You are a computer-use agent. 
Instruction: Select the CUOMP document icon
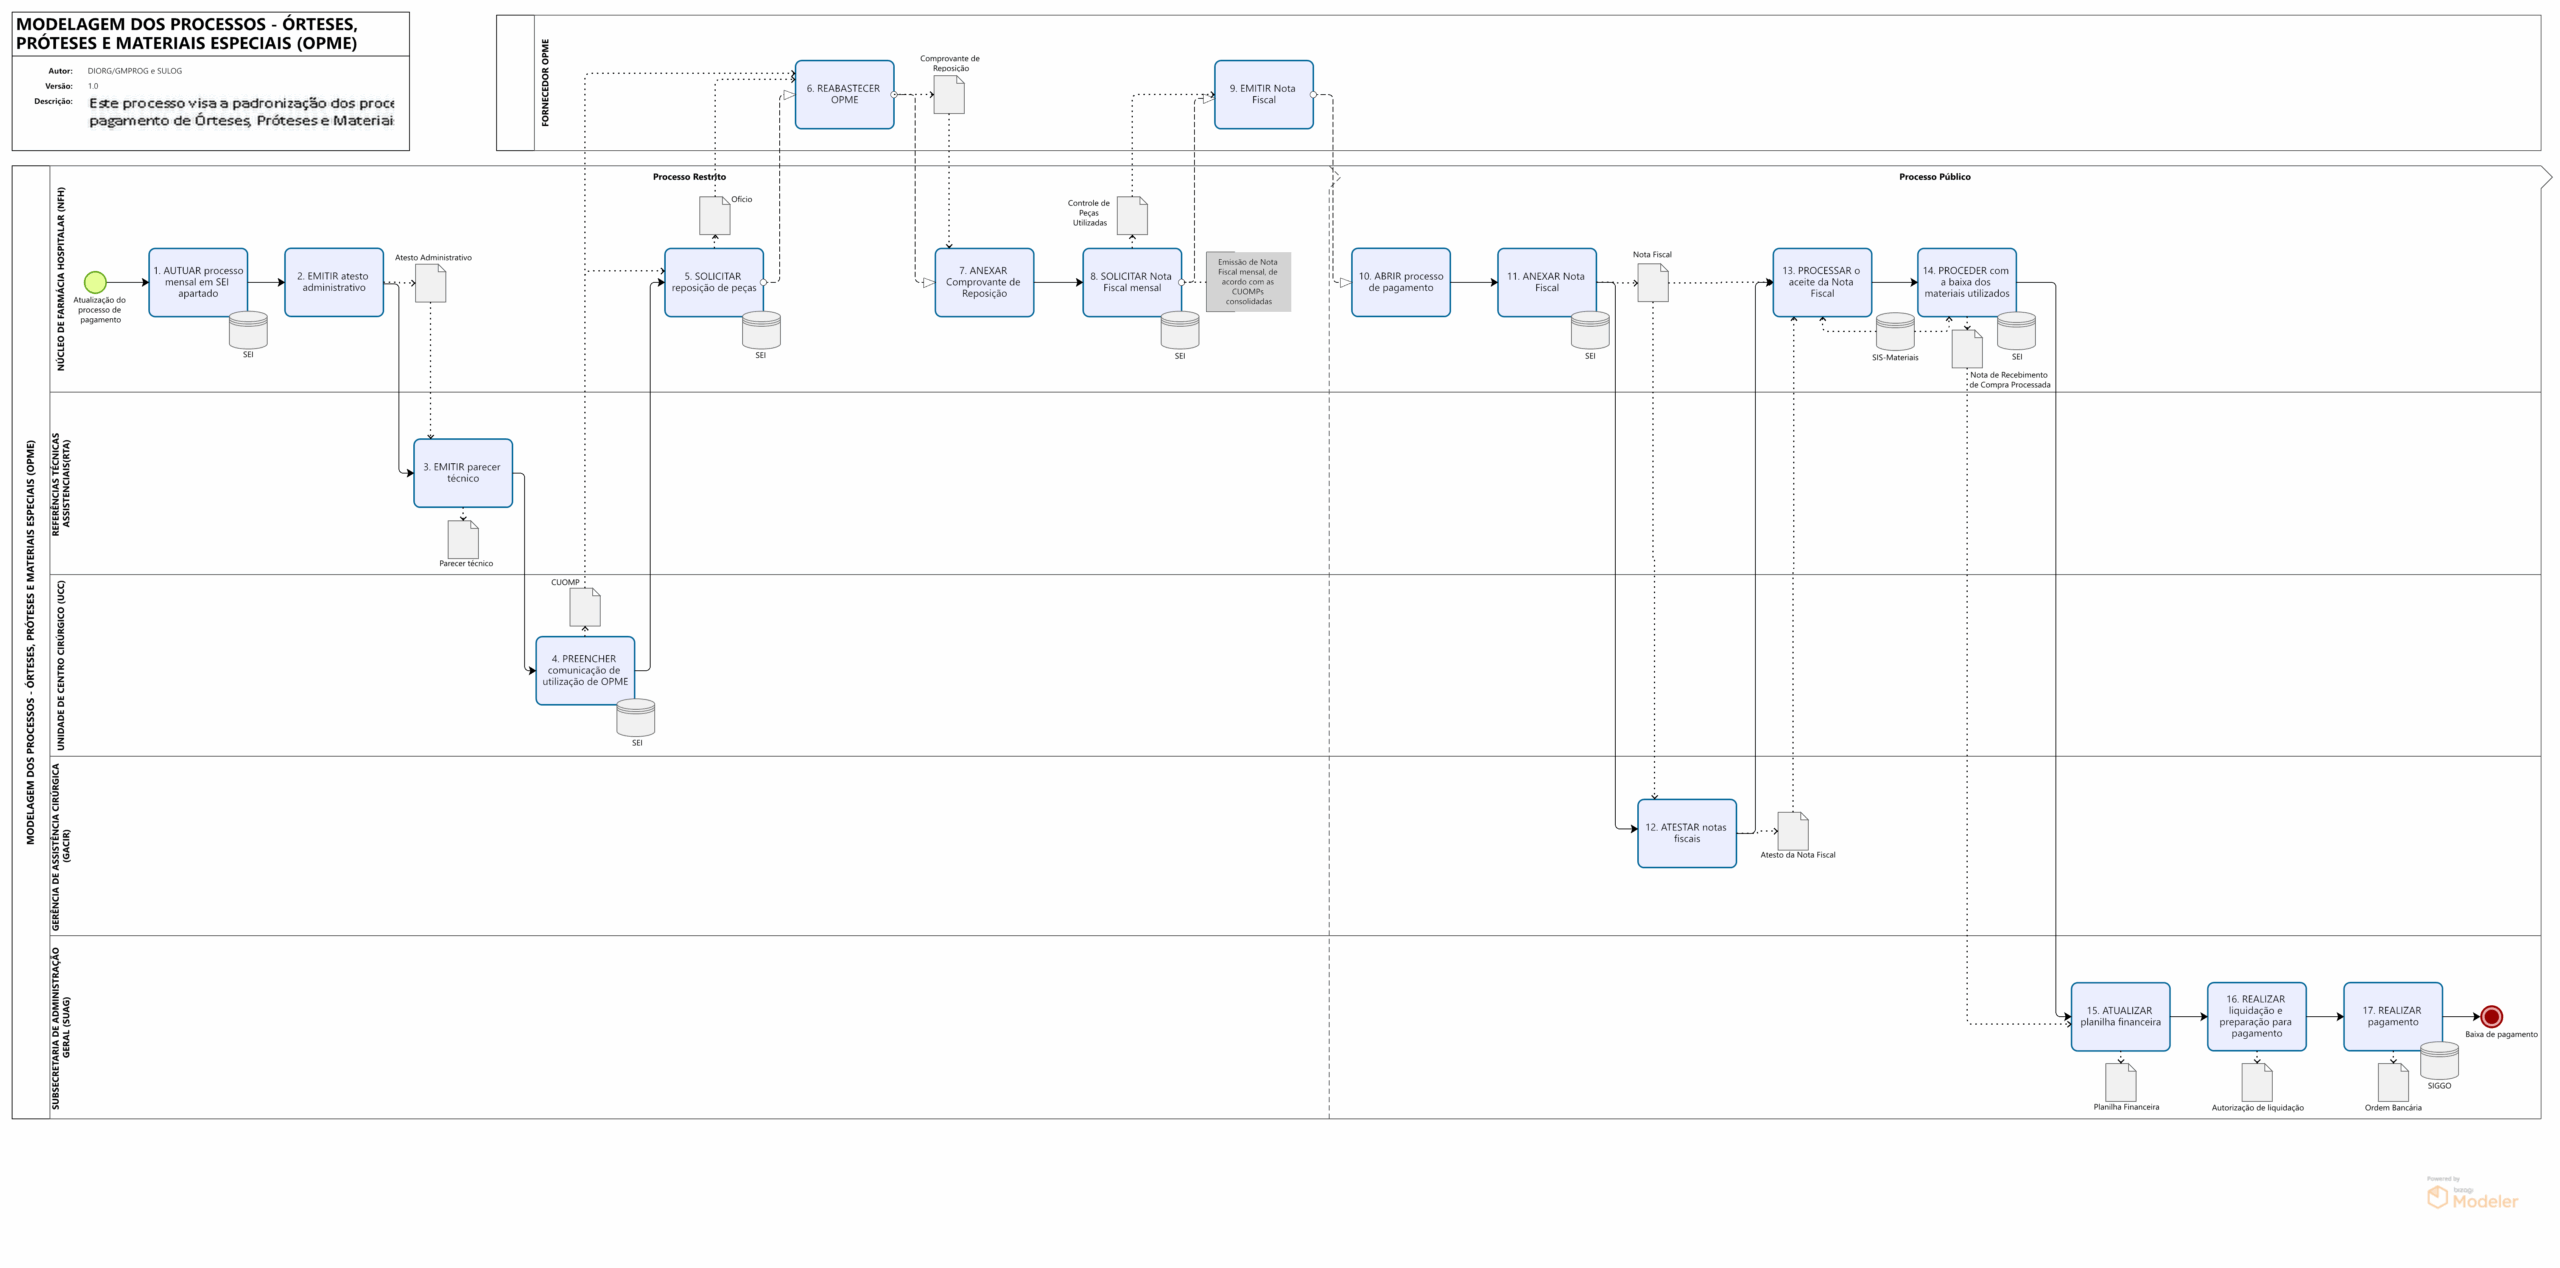pyautogui.click(x=585, y=608)
